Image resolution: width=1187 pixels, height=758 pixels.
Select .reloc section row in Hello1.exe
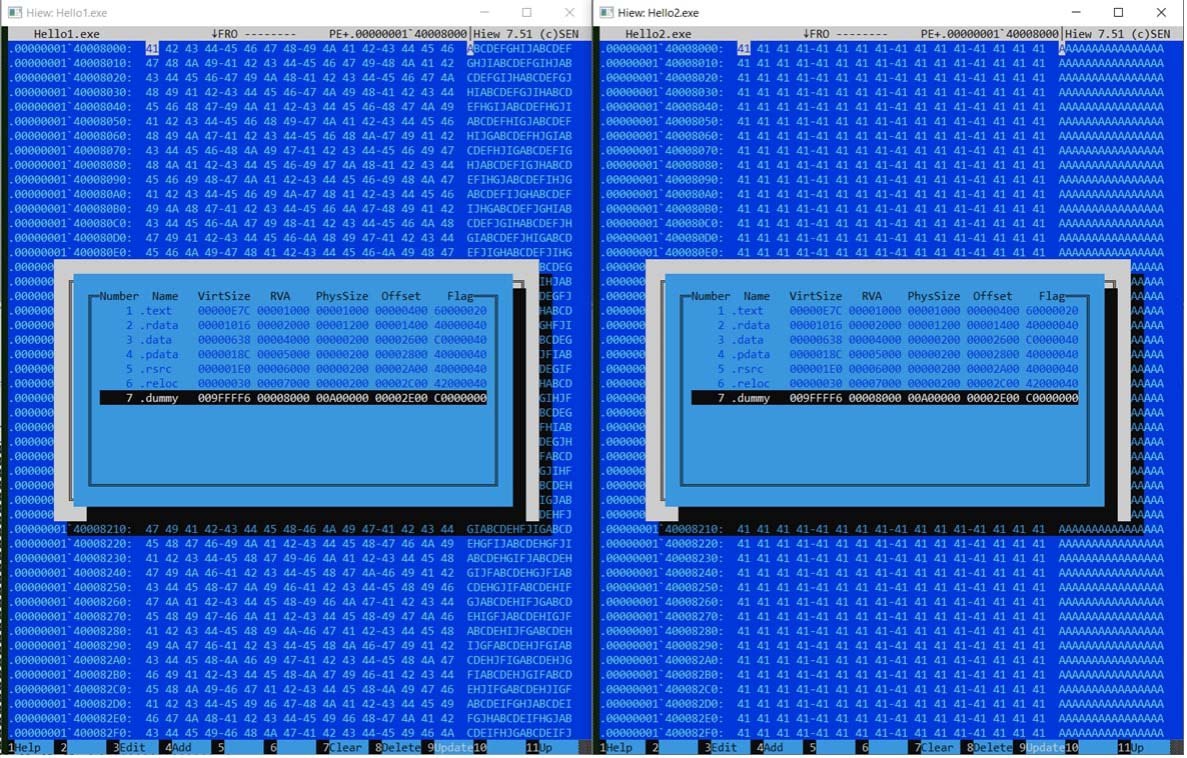(294, 383)
